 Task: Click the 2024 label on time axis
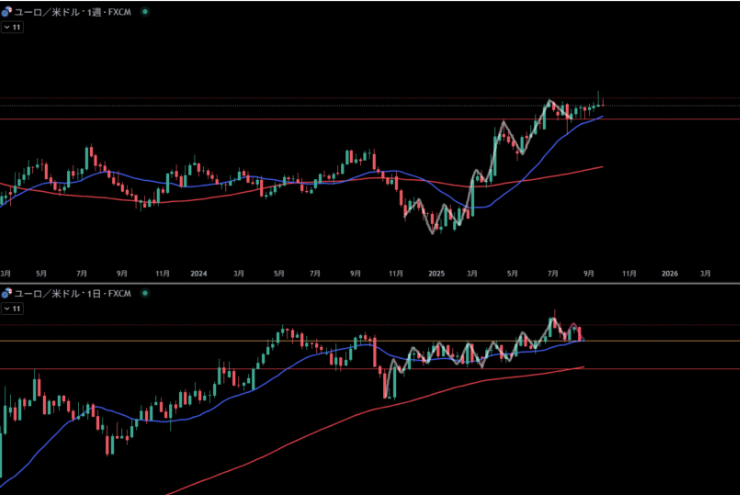198,272
